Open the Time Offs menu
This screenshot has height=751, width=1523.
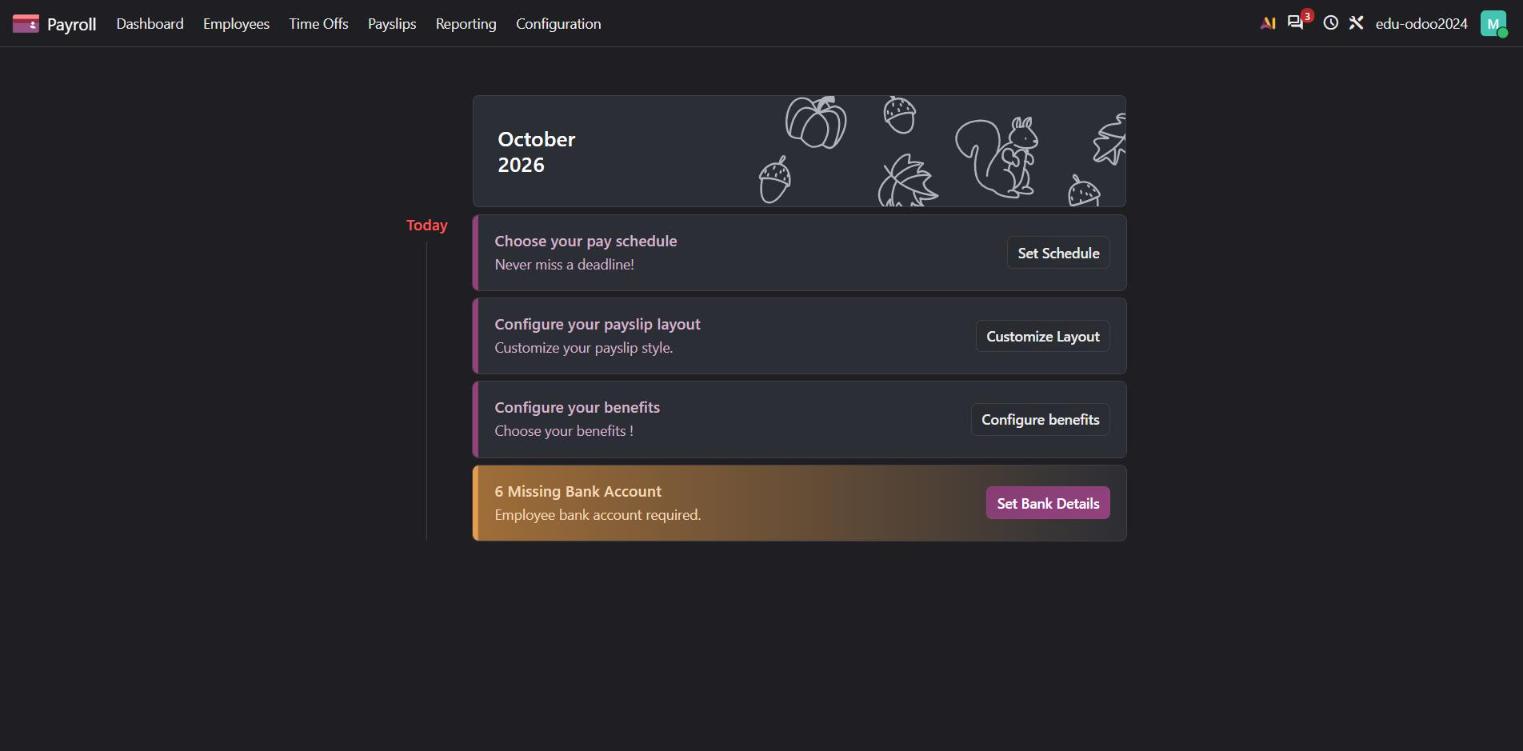tap(319, 23)
